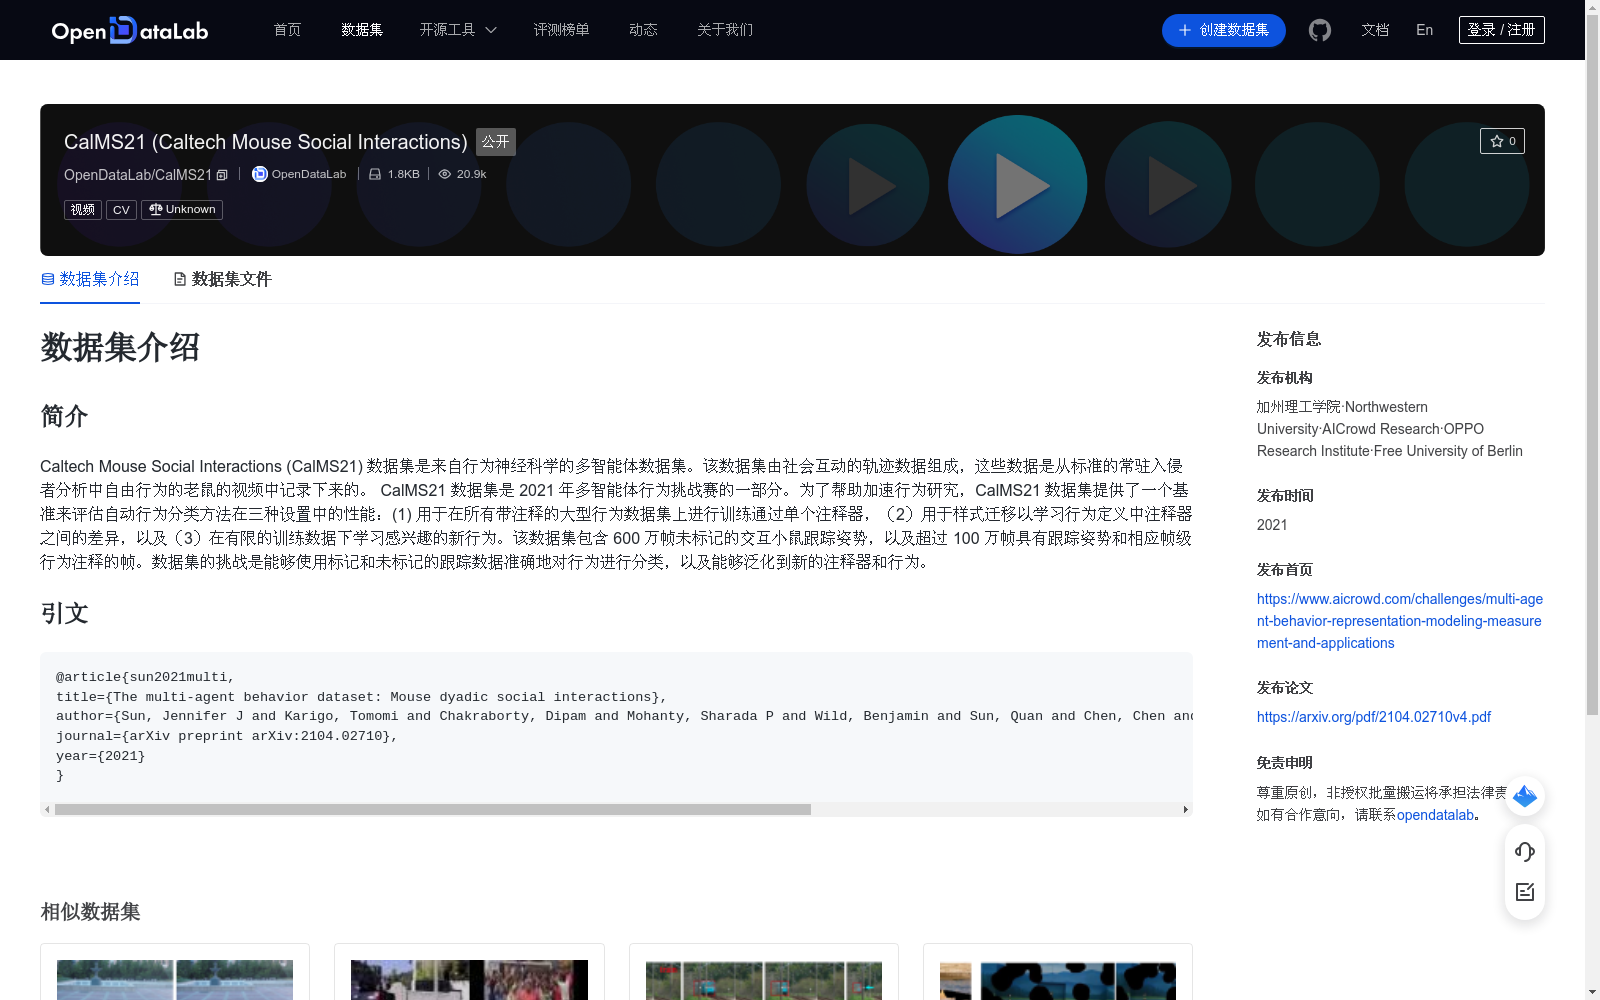Click the blue bird floating icon
The image size is (1600, 1000).
pos(1525,797)
